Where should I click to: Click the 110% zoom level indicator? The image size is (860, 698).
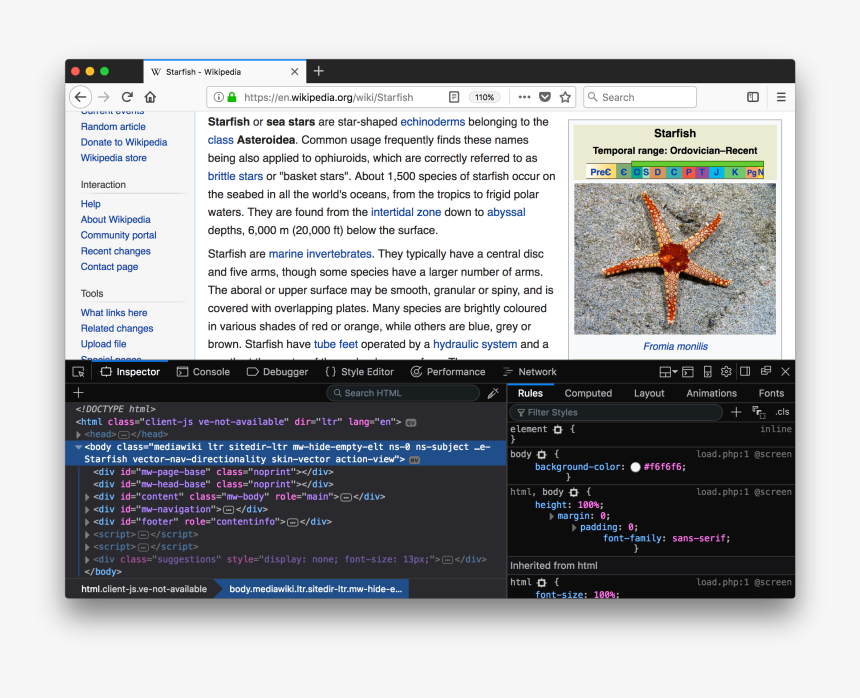484,97
